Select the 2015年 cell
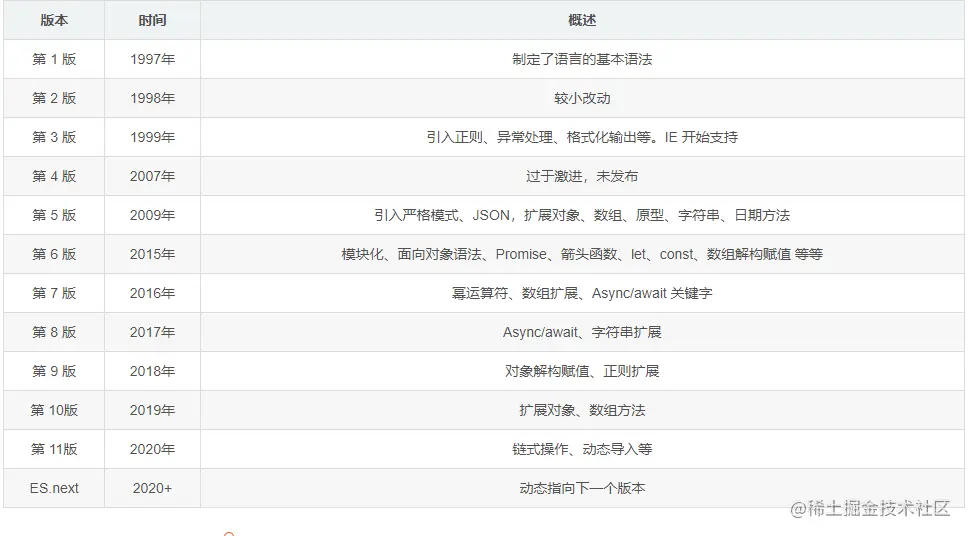Image resolution: width=968 pixels, height=536 pixels. pyautogui.click(x=152, y=254)
